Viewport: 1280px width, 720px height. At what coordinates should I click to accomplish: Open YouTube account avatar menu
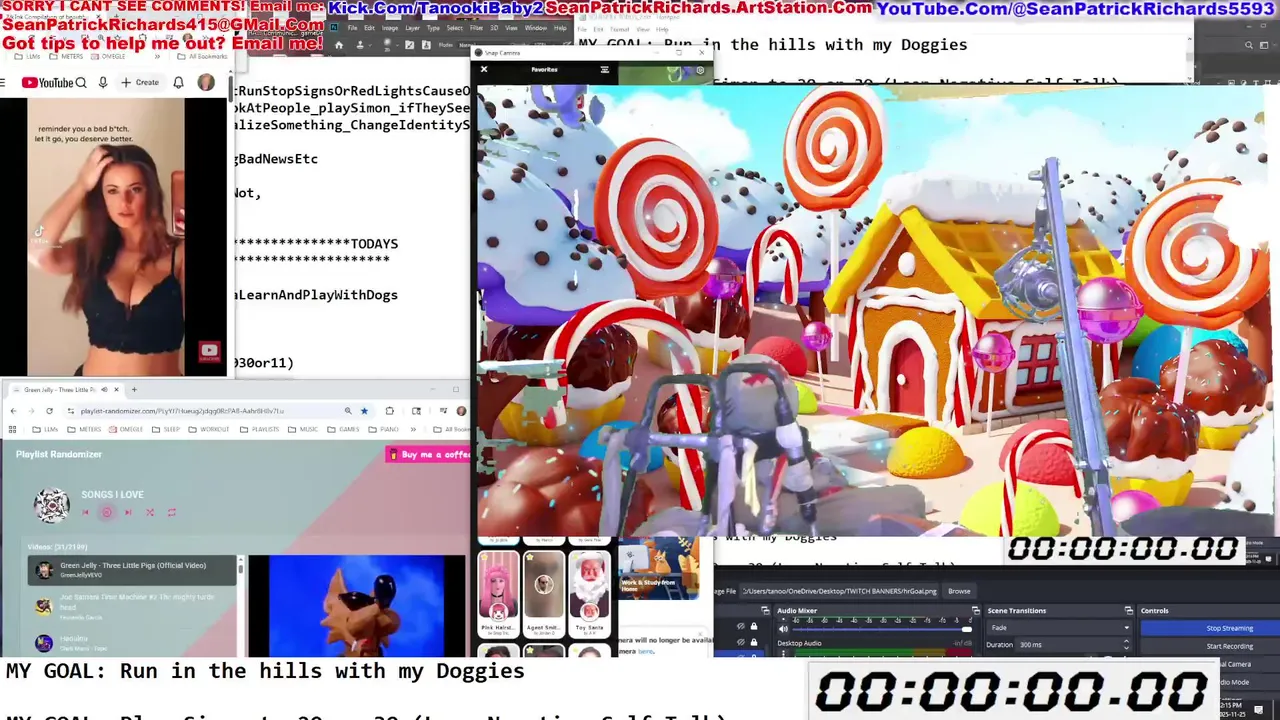[206, 83]
